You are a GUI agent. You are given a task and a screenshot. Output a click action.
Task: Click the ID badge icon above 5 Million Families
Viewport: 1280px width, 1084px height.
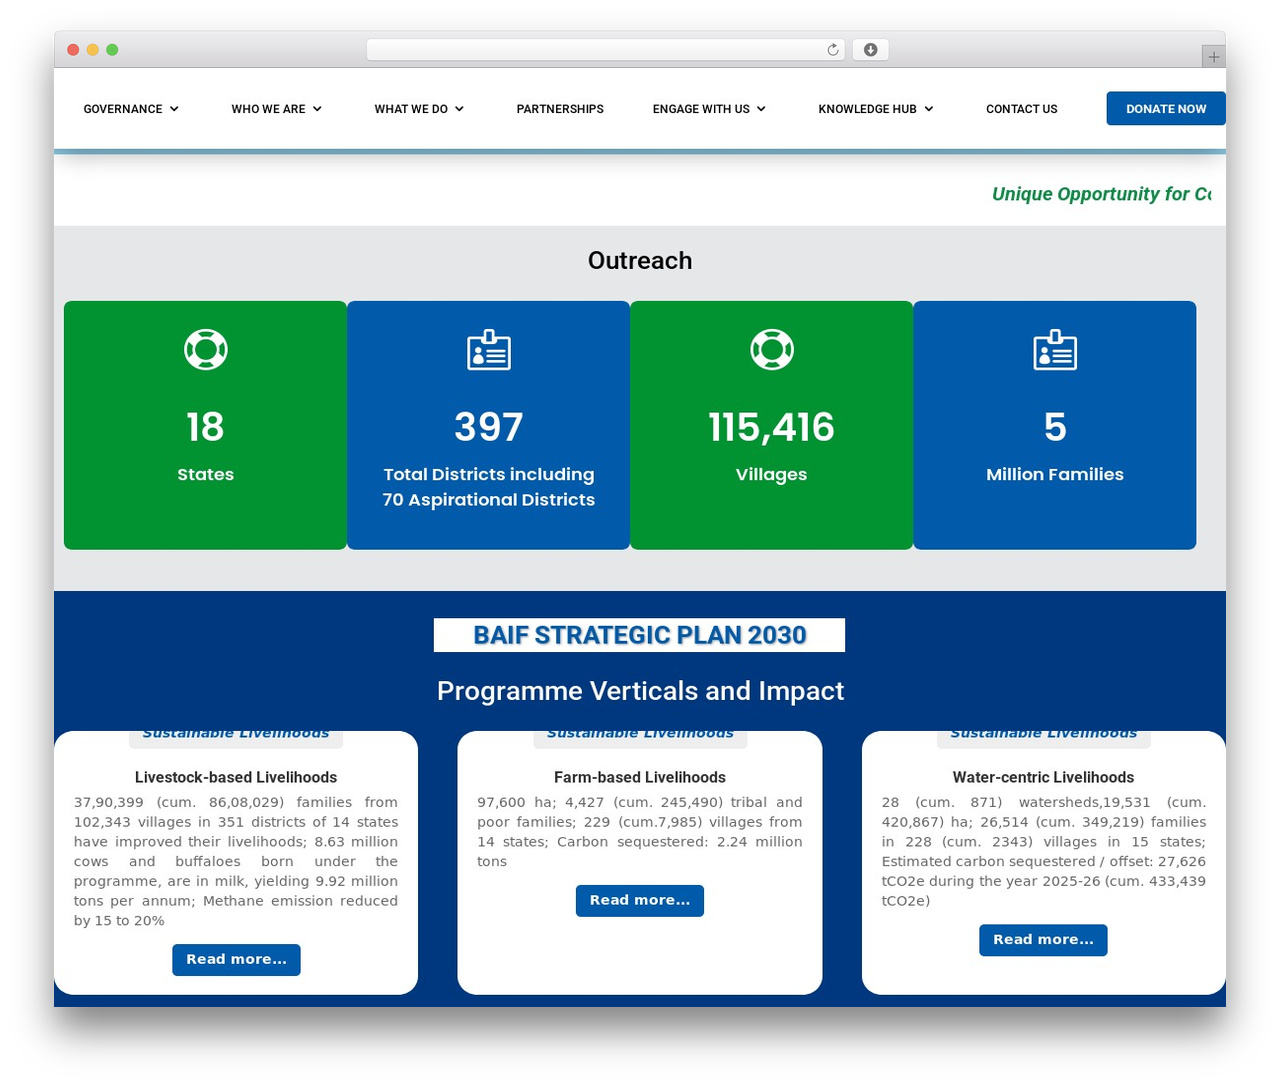point(1055,350)
